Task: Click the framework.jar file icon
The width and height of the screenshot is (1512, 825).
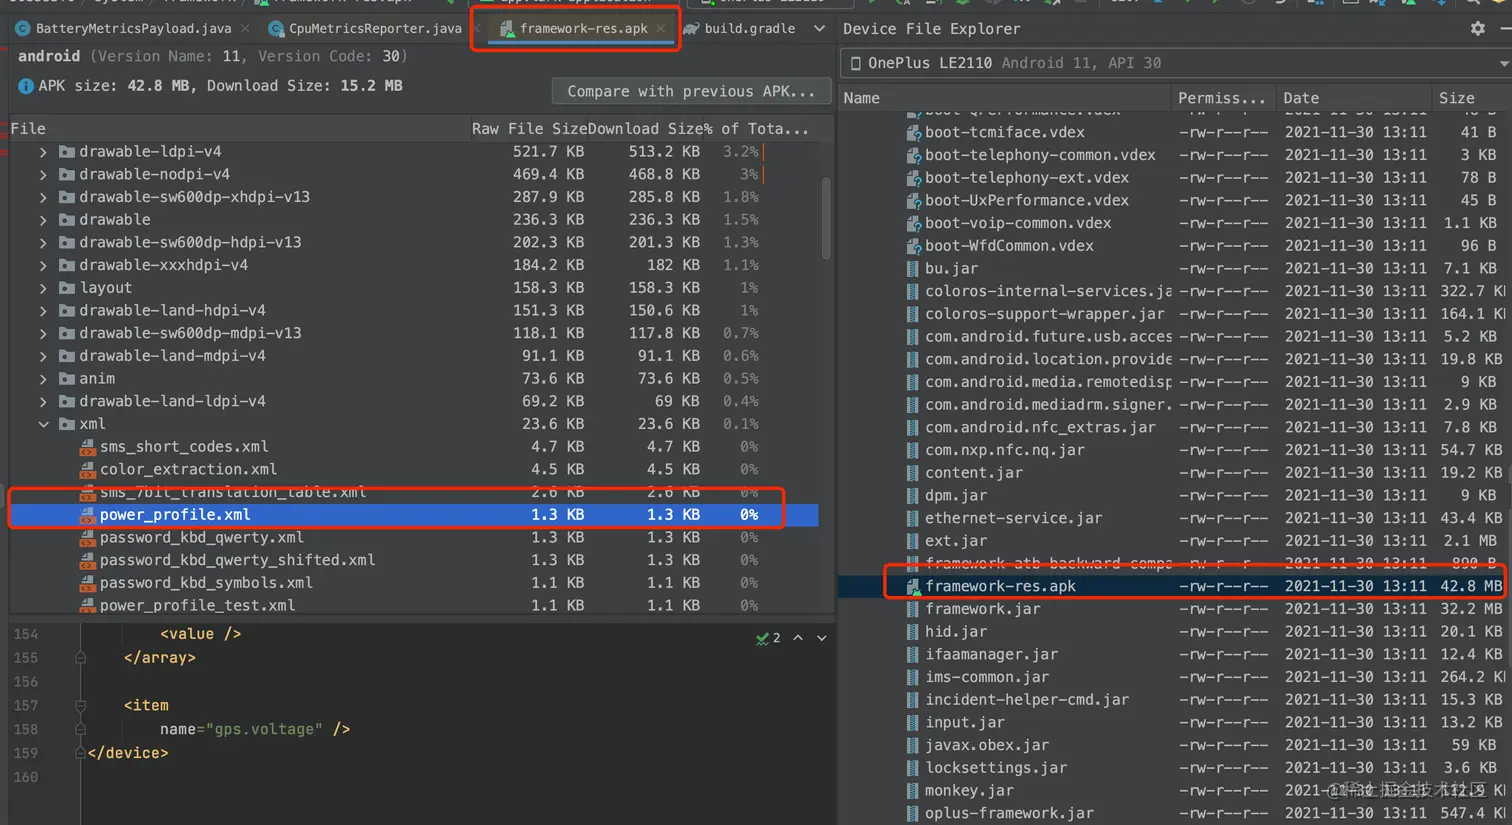Action: pos(913,609)
